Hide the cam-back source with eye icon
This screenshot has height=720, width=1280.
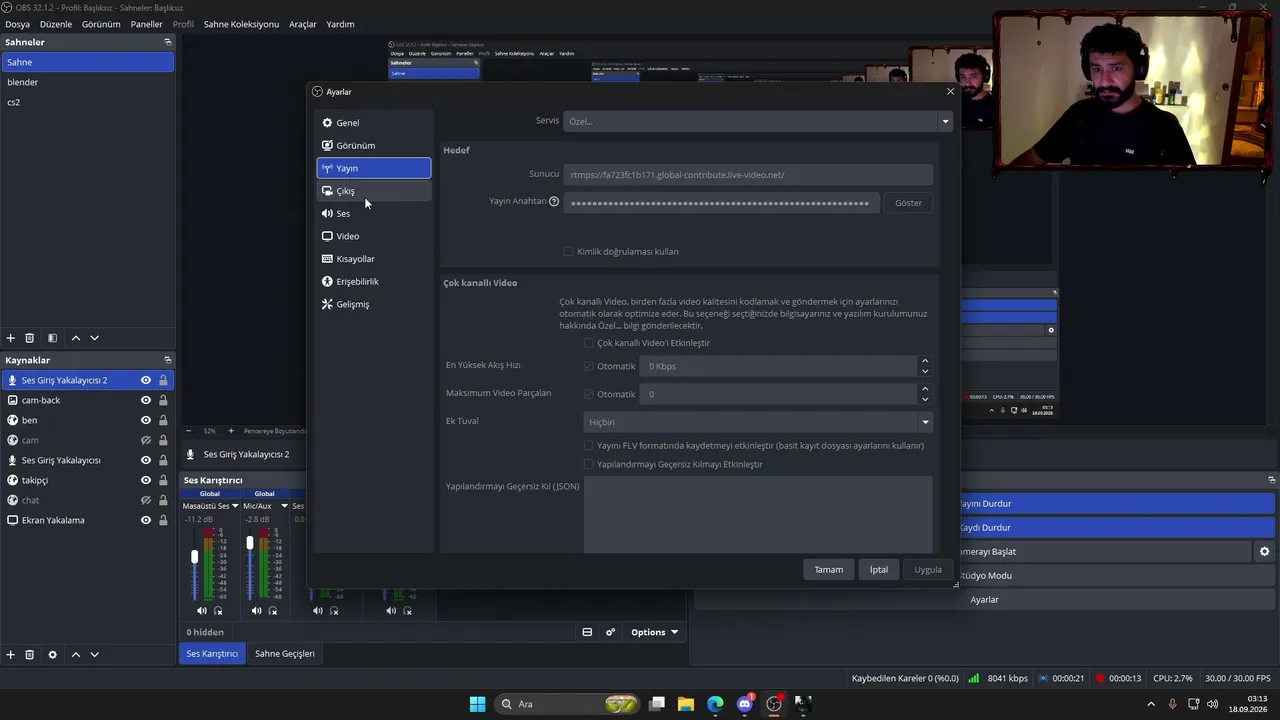[146, 400]
